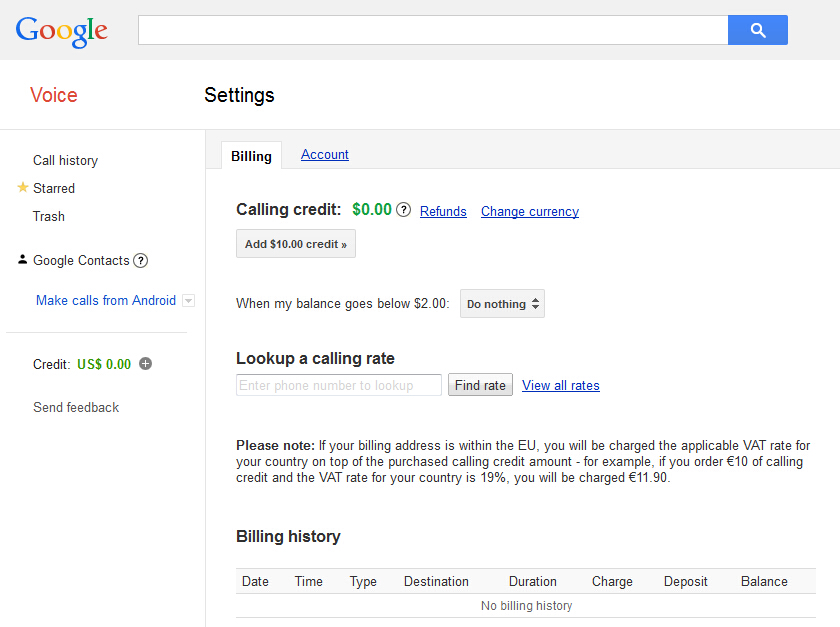
Task: Click the Voice product title
Action: pos(54,95)
